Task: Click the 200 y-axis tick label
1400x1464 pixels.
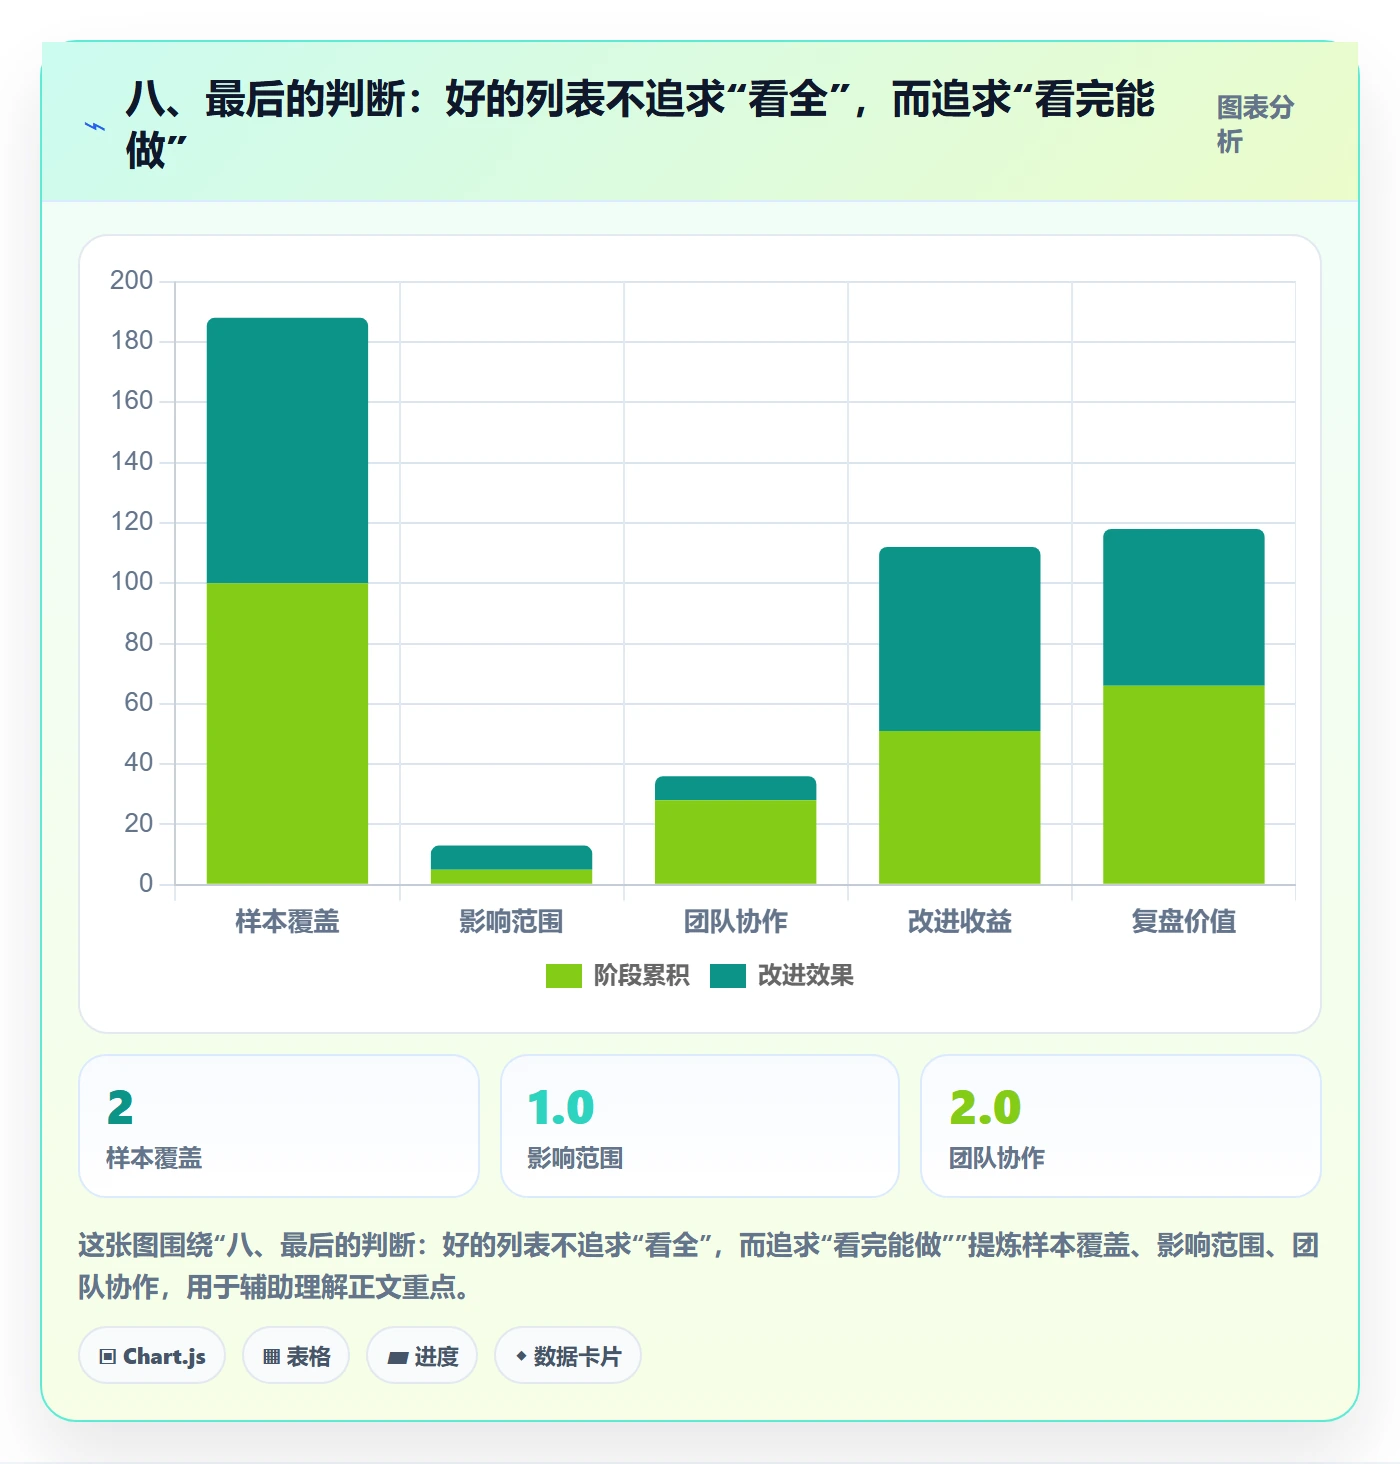Action: point(131,281)
